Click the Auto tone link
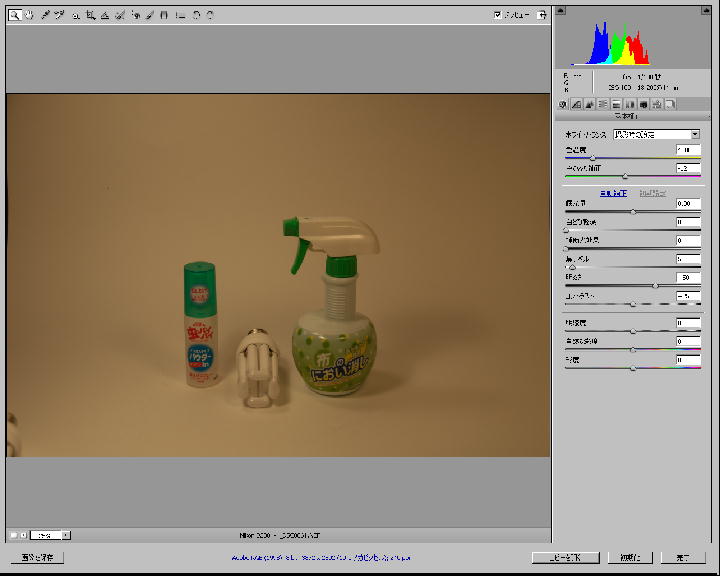Image resolution: width=720 pixels, height=576 pixels. click(x=613, y=192)
